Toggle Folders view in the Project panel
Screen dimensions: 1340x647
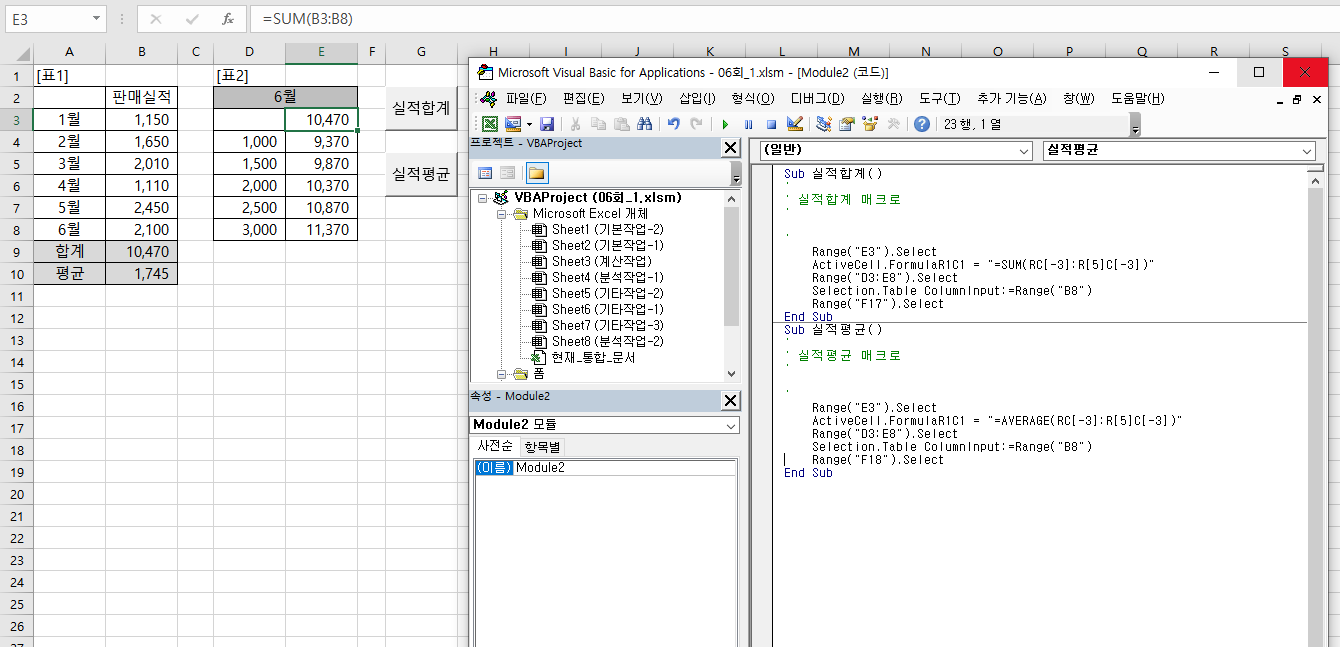(537, 173)
